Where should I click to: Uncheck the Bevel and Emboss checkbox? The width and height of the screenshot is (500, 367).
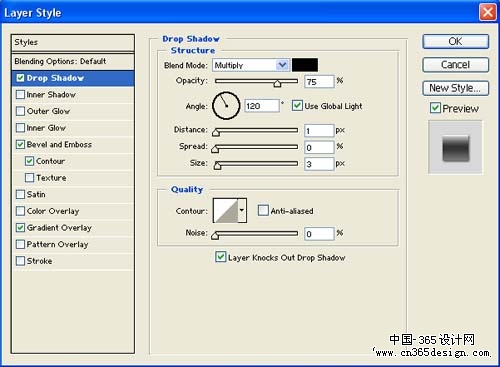coord(20,144)
